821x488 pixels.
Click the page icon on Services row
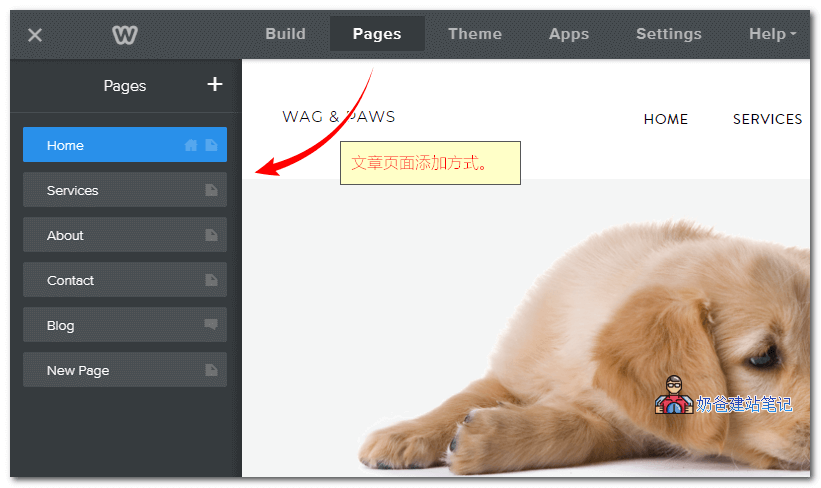pyautogui.click(x=211, y=190)
